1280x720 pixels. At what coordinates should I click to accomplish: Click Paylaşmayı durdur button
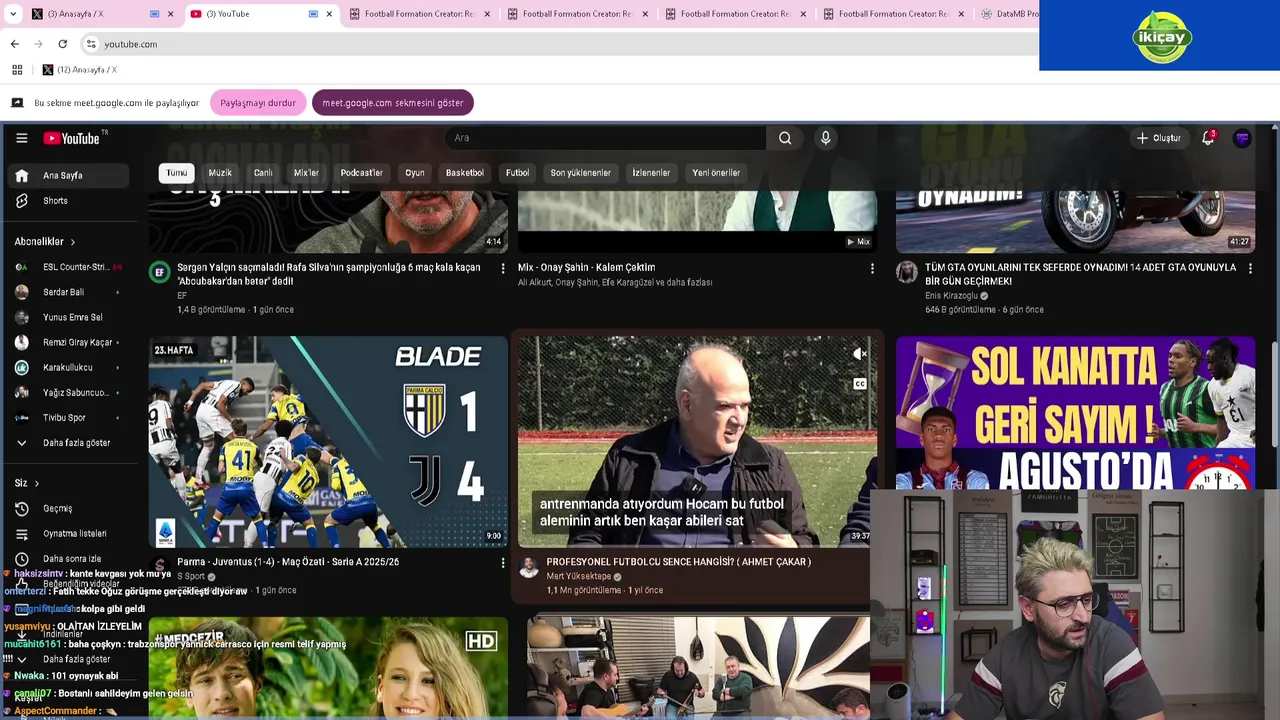tap(258, 103)
